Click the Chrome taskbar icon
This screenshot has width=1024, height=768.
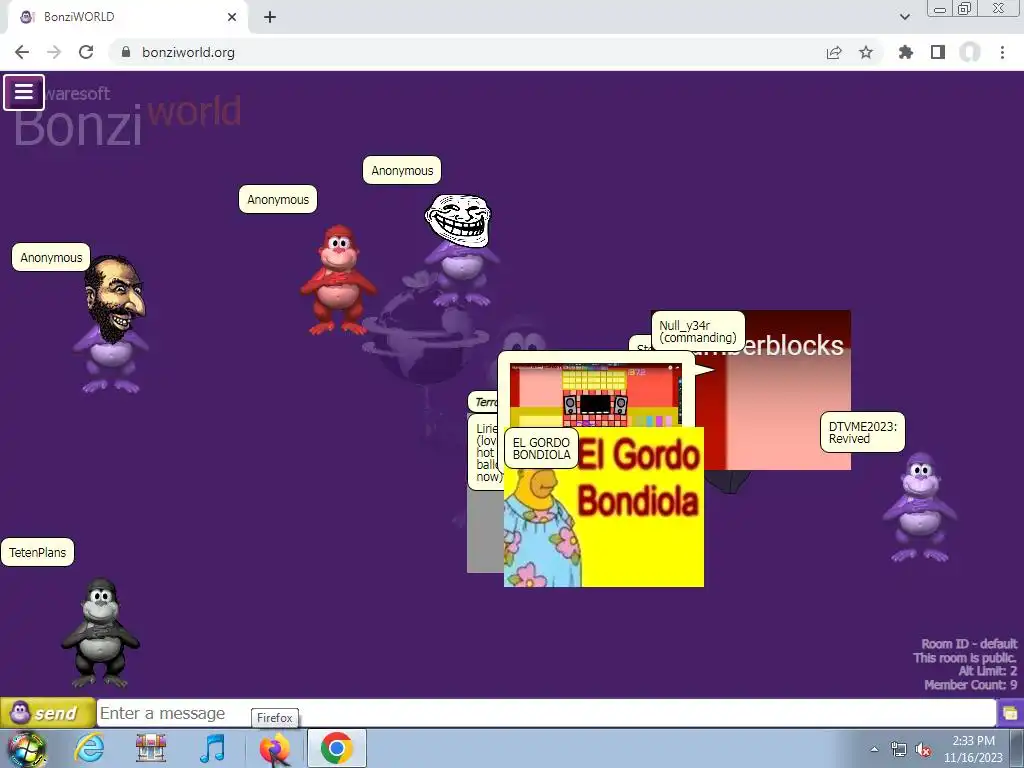click(336, 748)
